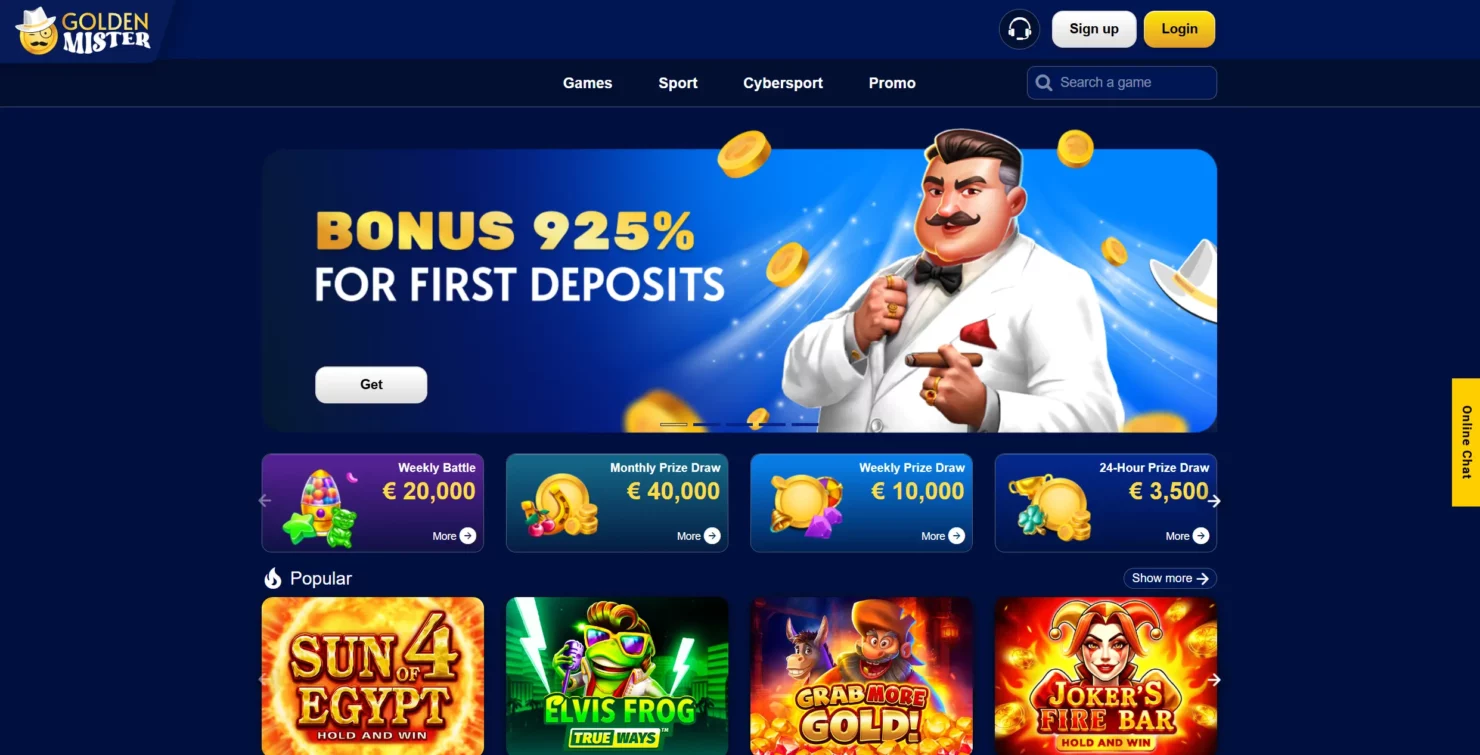The height and width of the screenshot is (755, 1480).
Task: Click the right arrow on prize cards carousel
Action: click(1214, 501)
